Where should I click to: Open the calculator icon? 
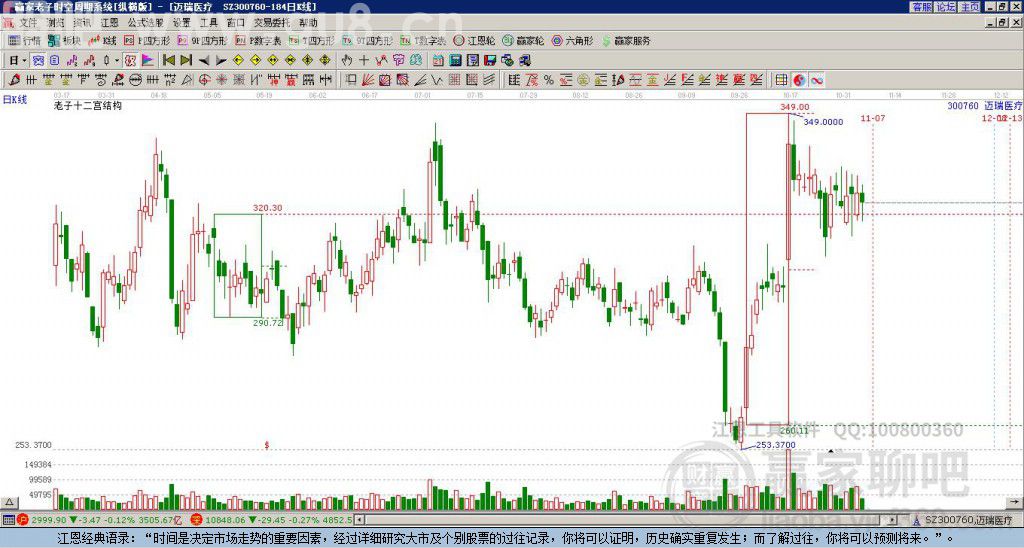(x=455, y=61)
